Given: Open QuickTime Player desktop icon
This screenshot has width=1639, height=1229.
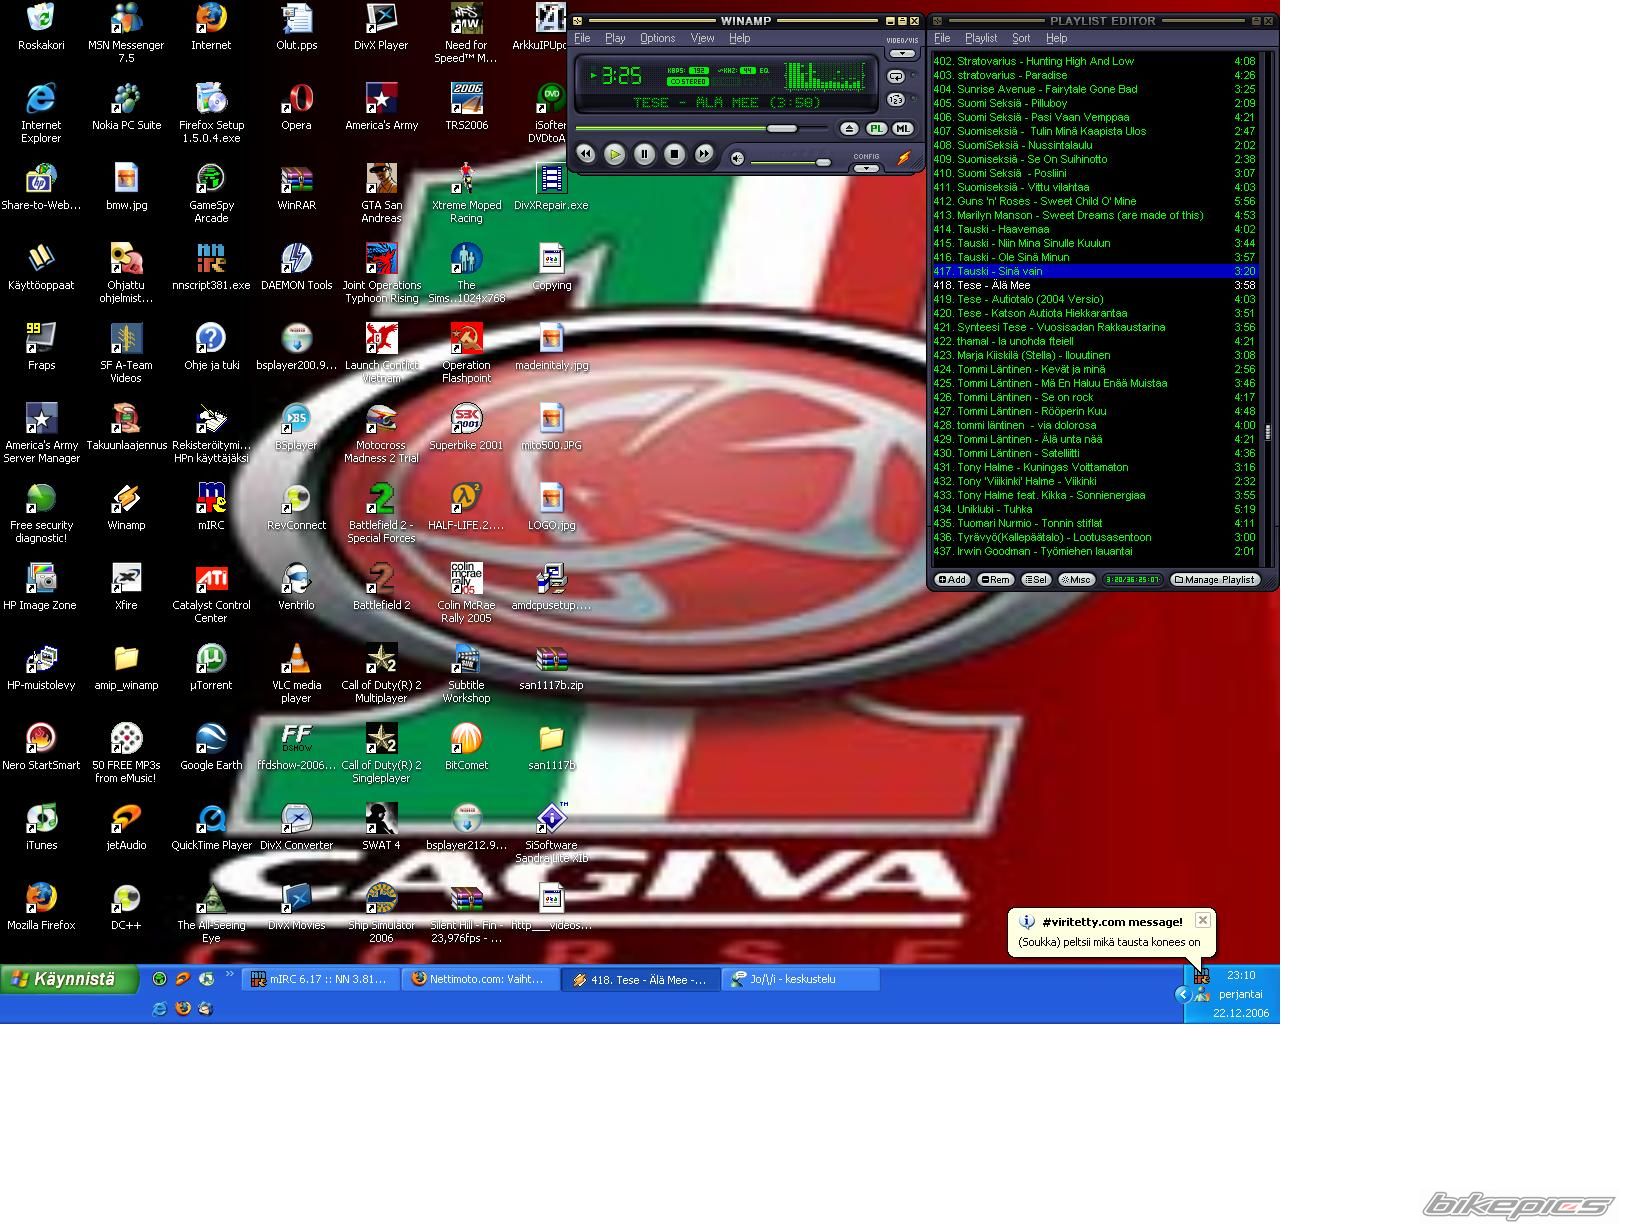Looking at the screenshot, I should coord(211,826).
